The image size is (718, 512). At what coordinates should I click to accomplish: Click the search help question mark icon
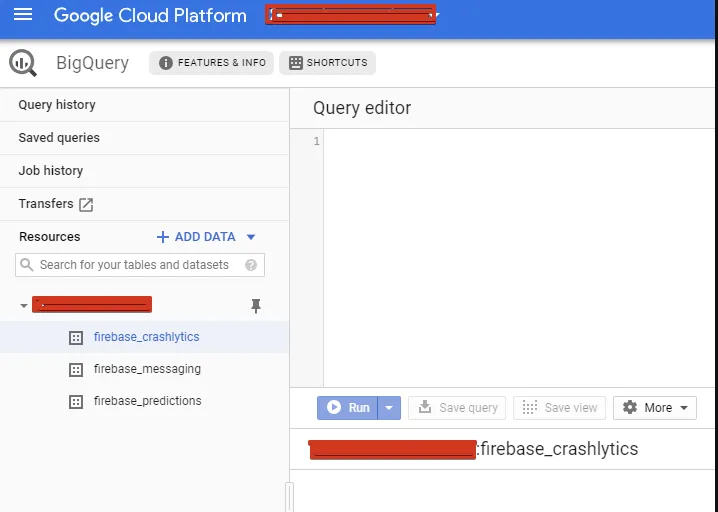251,265
